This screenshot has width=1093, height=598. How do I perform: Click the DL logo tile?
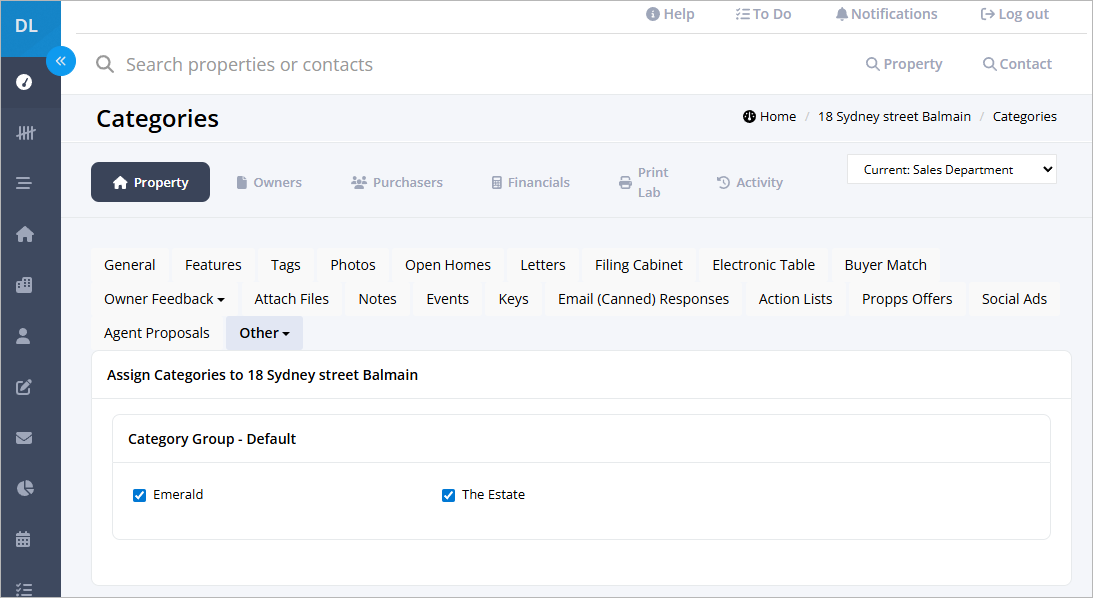pos(30,28)
